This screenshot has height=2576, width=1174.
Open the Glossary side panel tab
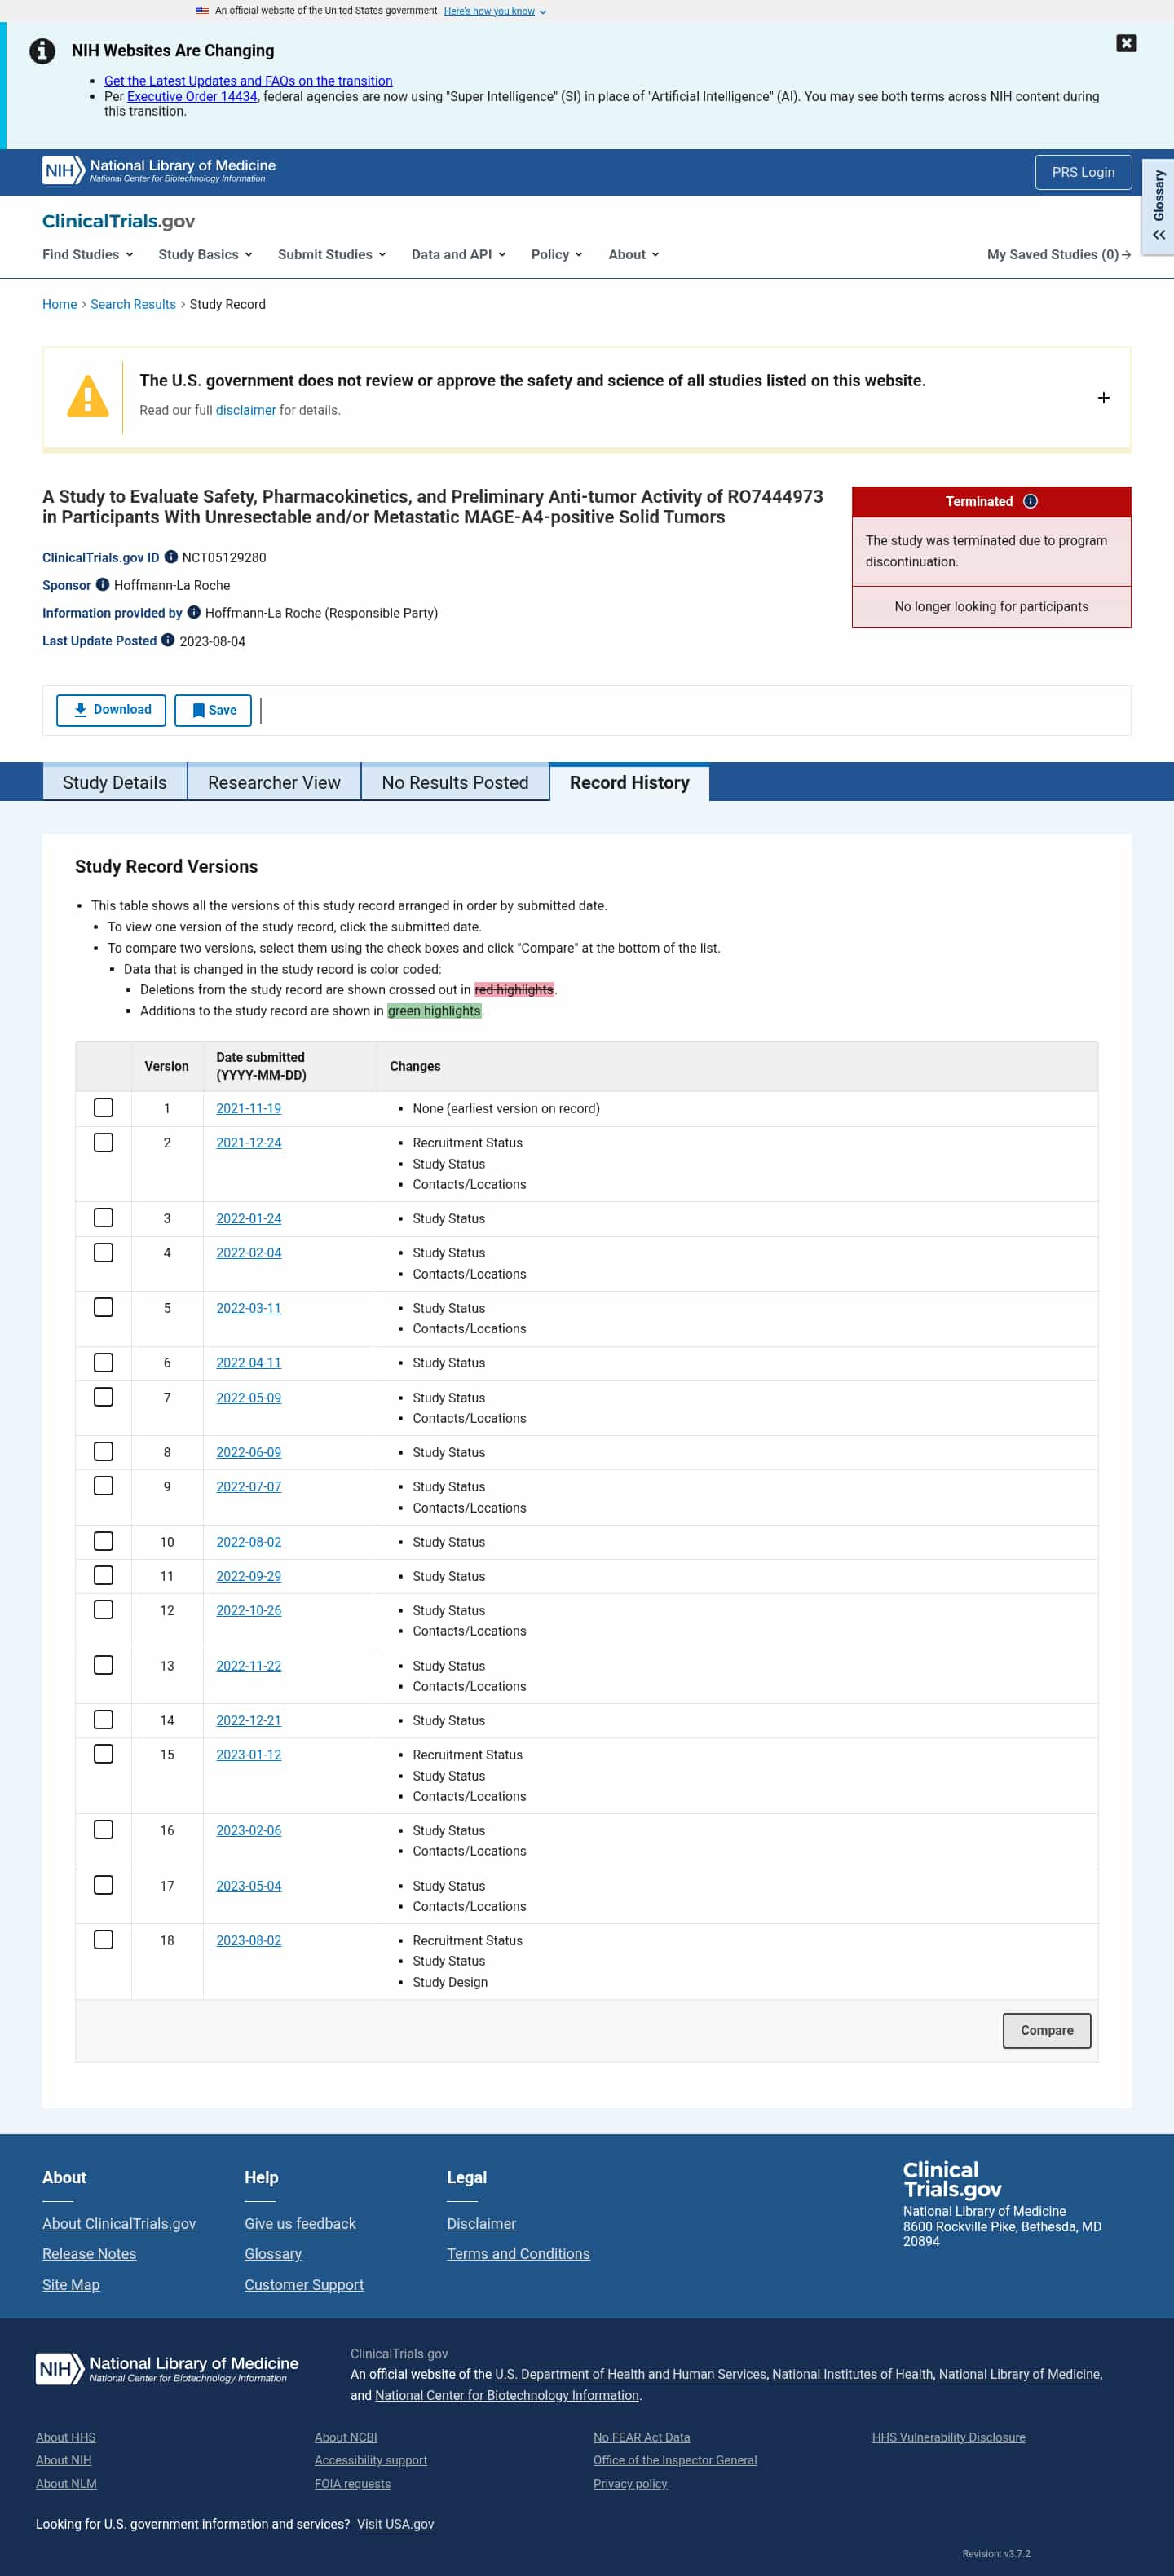click(x=1158, y=206)
